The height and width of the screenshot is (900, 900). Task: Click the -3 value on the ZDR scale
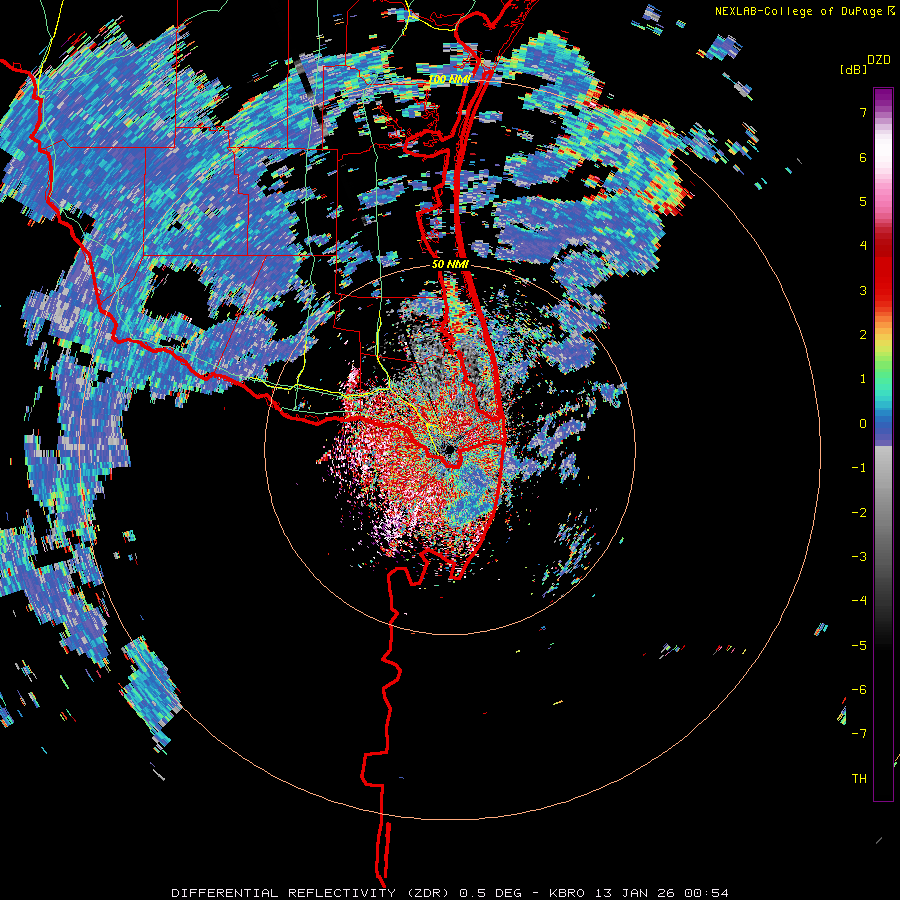(x=859, y=556)
